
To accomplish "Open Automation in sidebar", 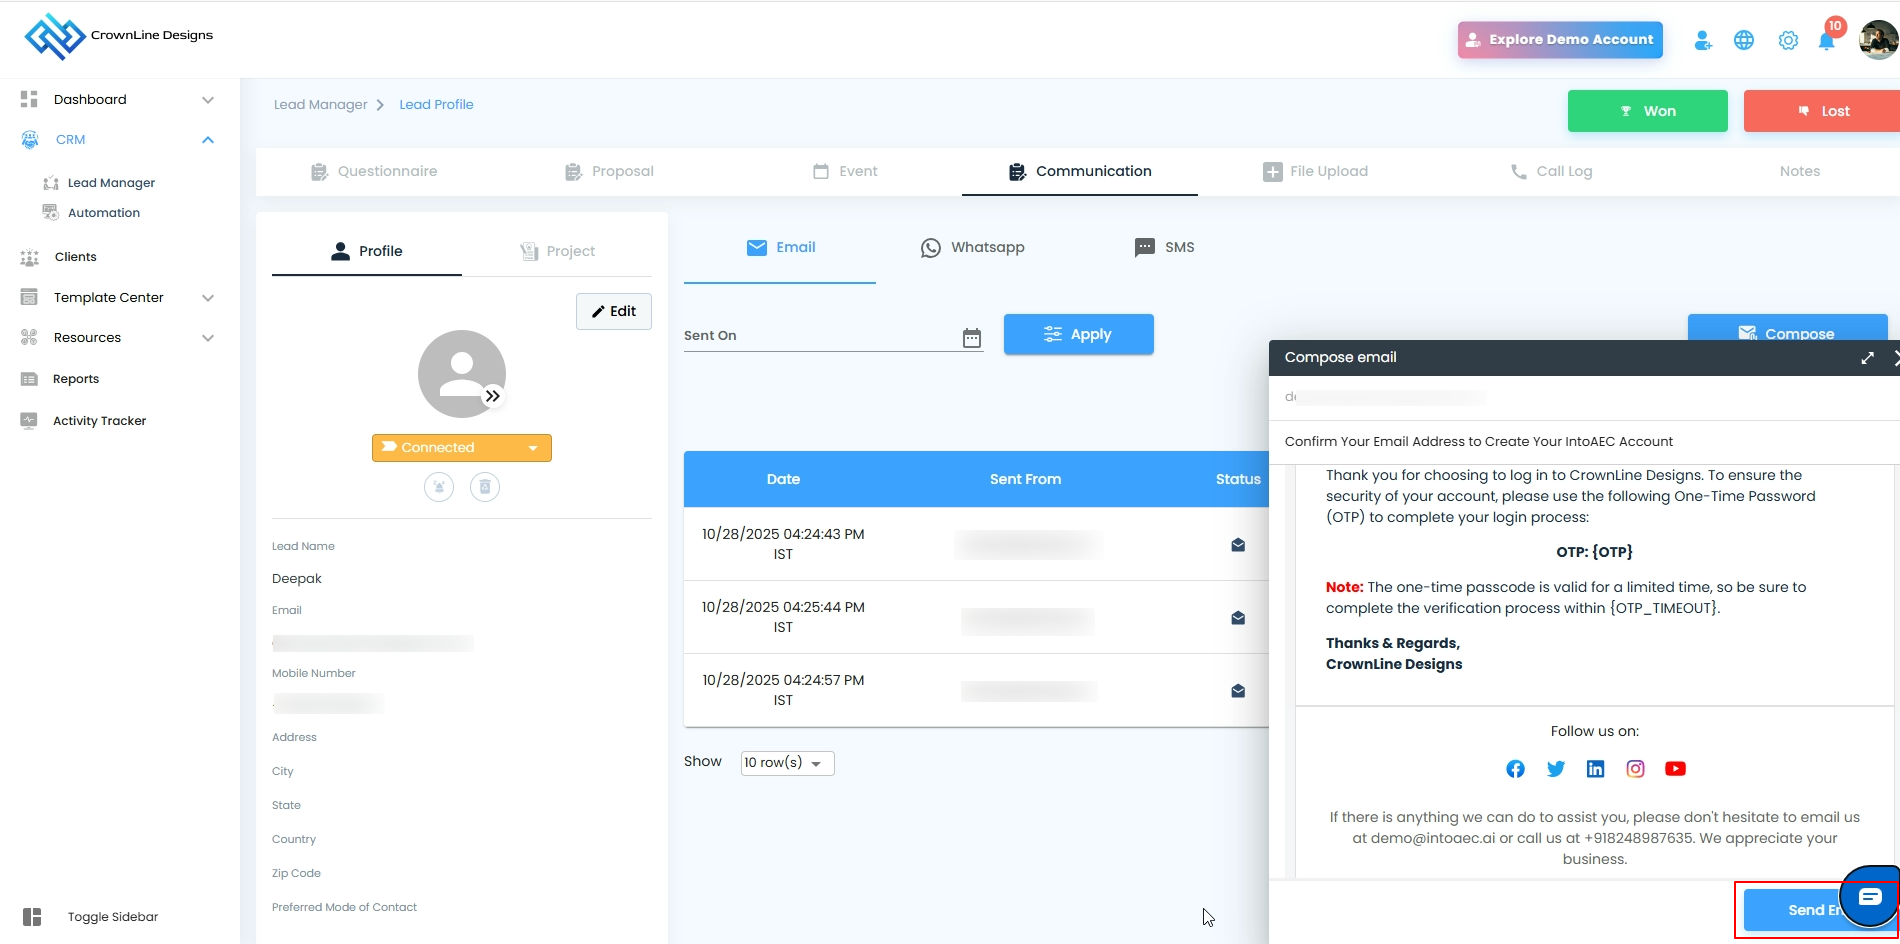I will (x=104, y=213).
